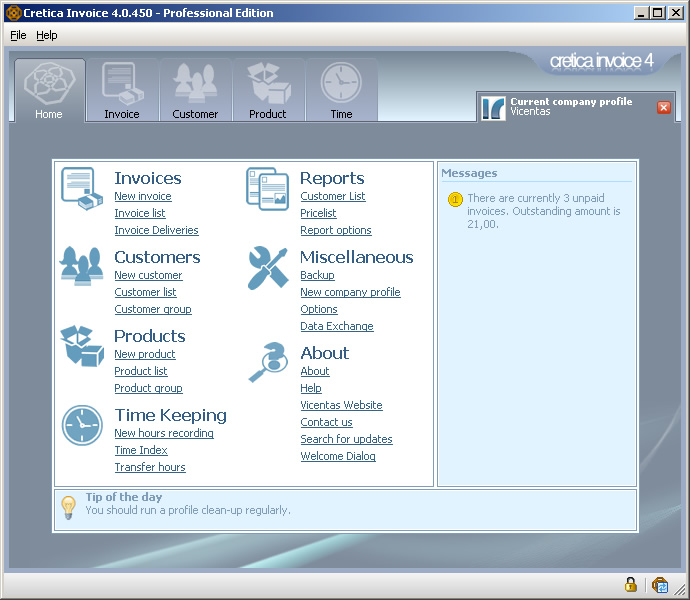
Task: Click the yellow unpaid invoices message icon
Action: 455,199
